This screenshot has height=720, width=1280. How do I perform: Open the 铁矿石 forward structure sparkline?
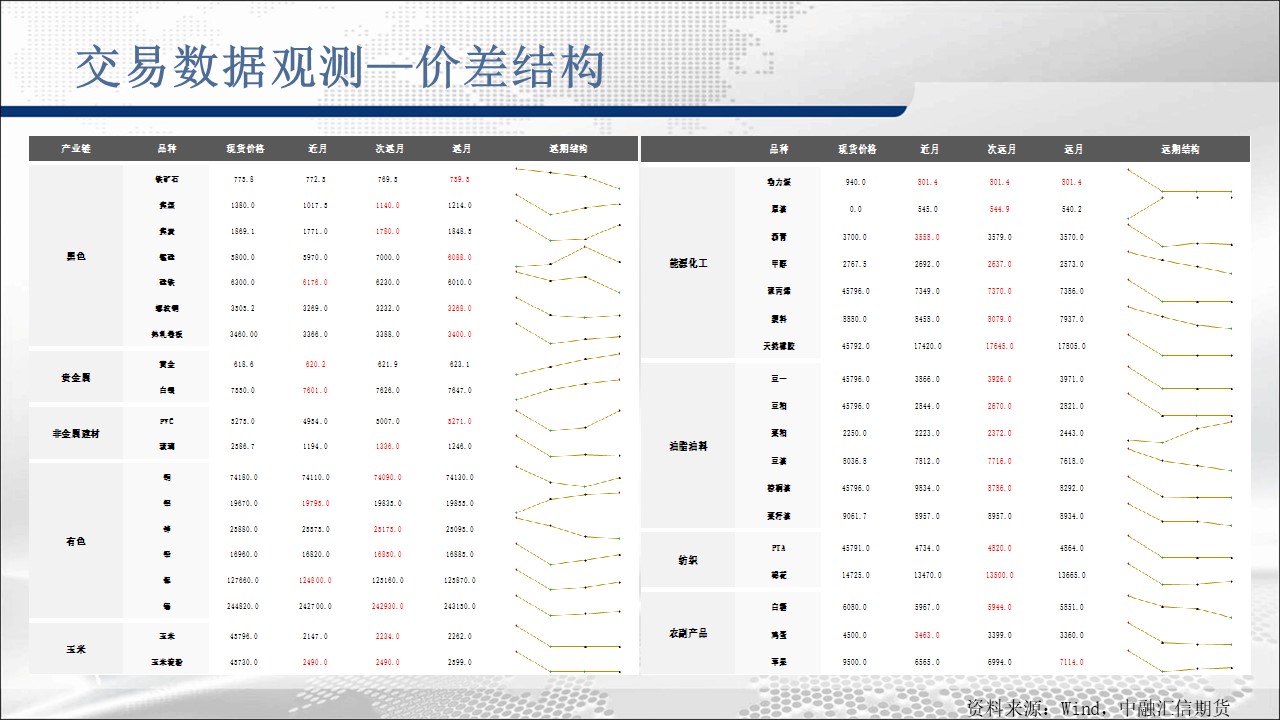click(x=568, y=178)
